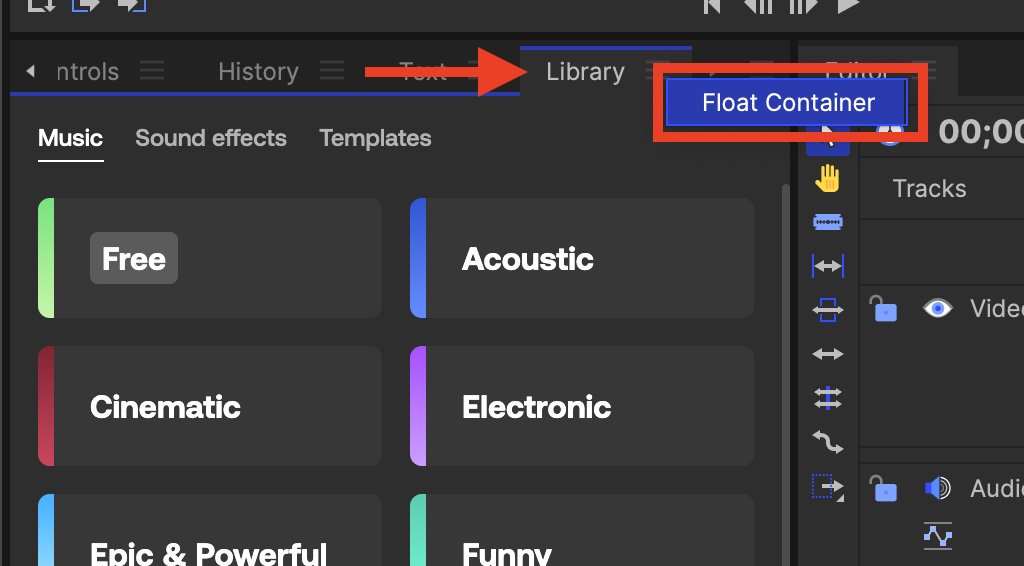
Task: Select the wavy Rate Stretch tool
Action: 828,442
